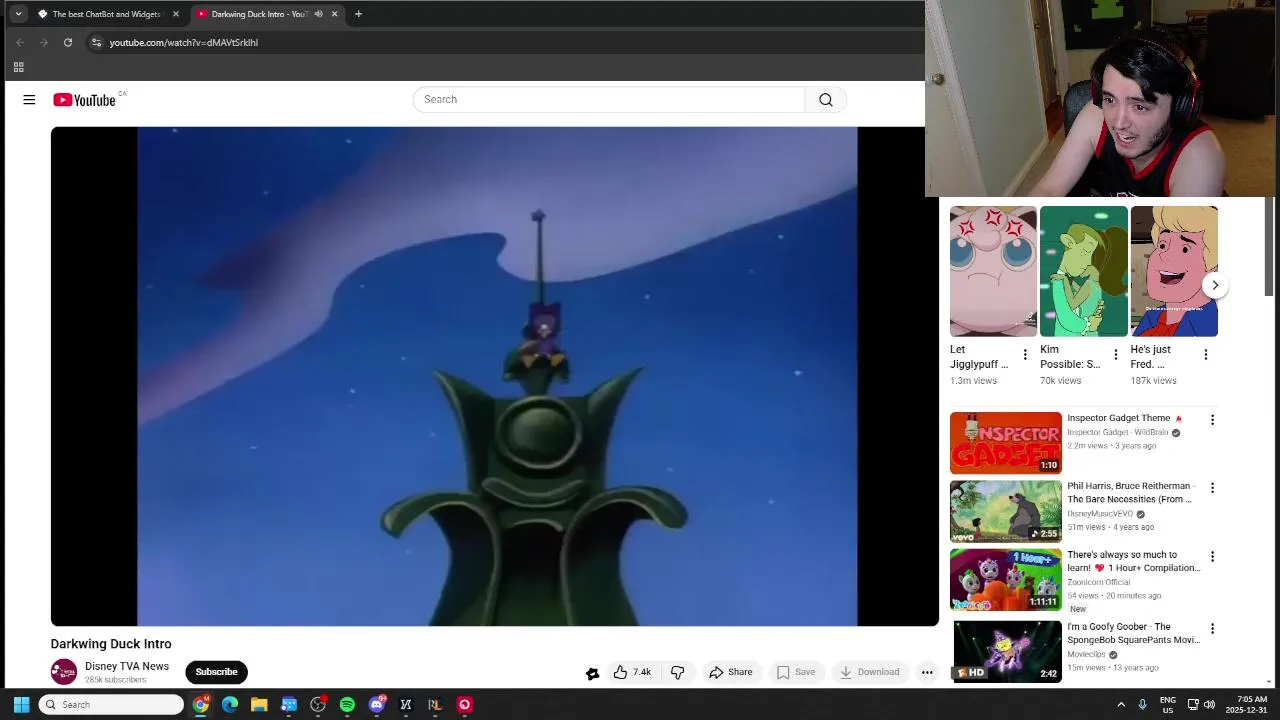Go to the YouTube home logo
Viewport: 1280px width, 720px height.
85,100
